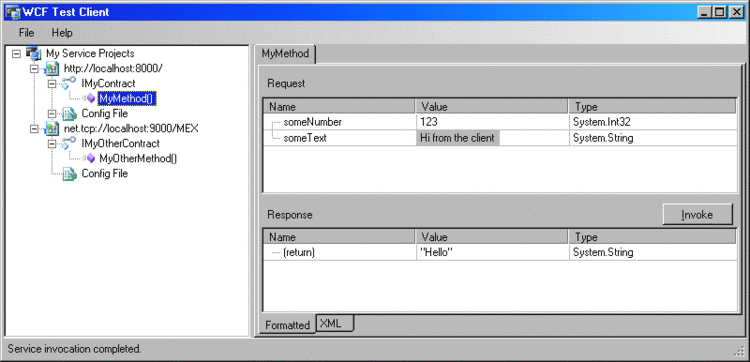Viewport: 750px width, 362px height.
Task: Collapse the IMyContract node
Action: click(x=52, y=84)
